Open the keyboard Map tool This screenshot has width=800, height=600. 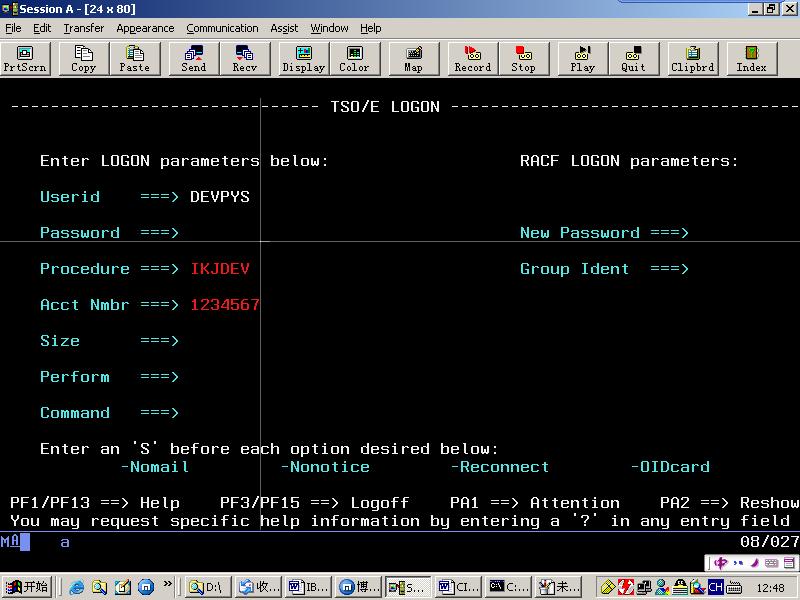(414, 59)
